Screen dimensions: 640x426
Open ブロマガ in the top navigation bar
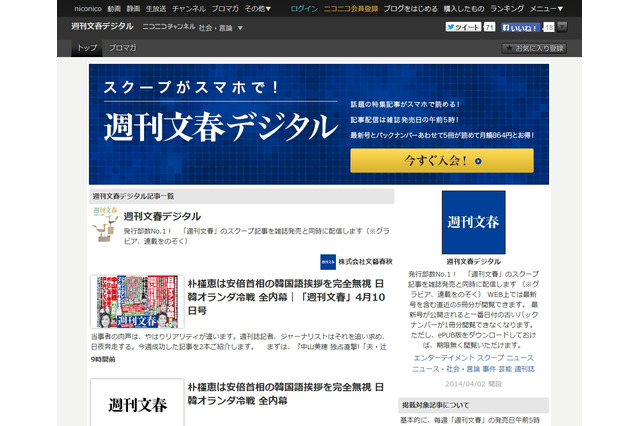[225, 9]
